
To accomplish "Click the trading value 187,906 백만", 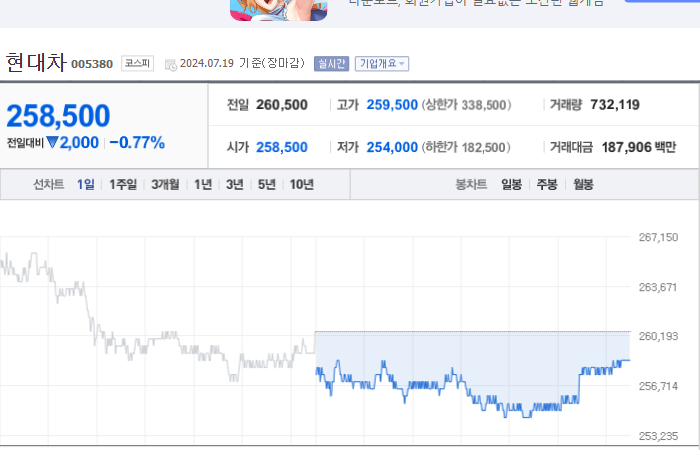I will [x=639, y=147].
